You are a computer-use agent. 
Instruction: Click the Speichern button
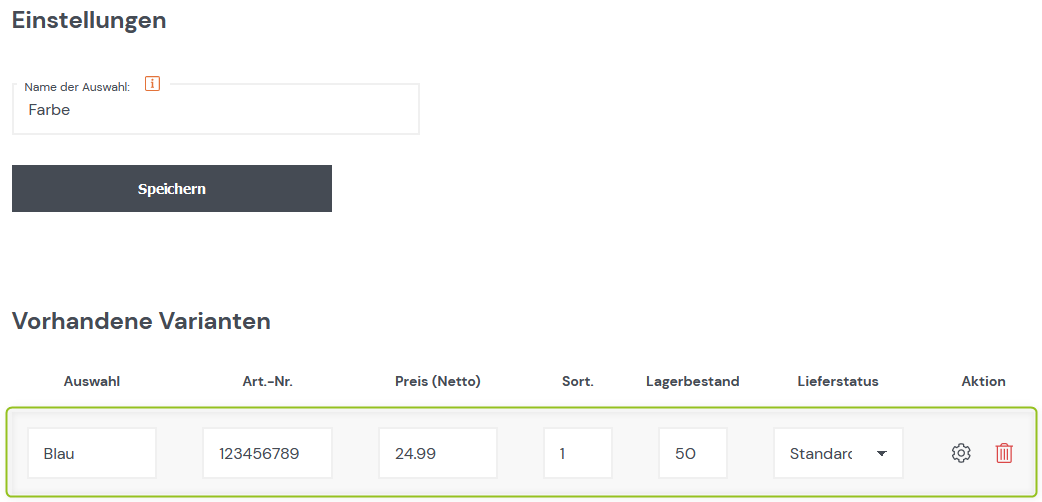[x=171, y=189]
